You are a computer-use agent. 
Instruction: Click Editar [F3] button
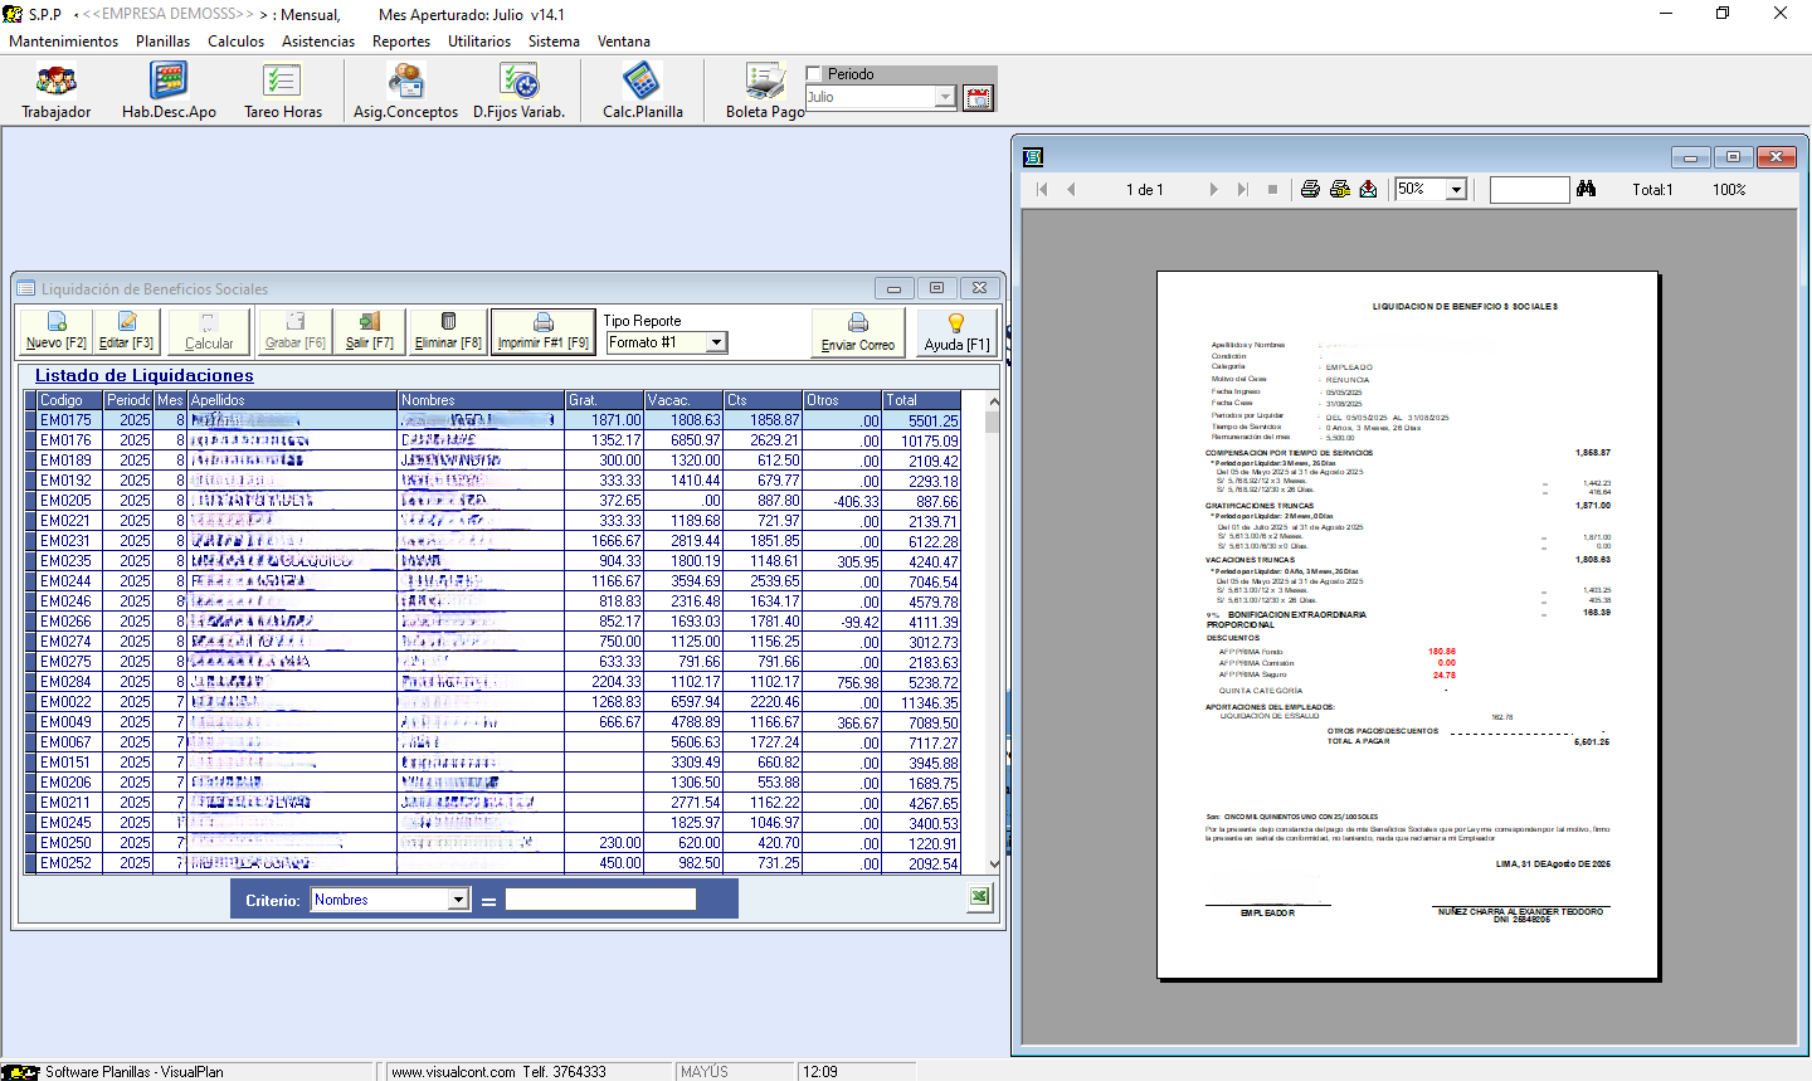(127, 332)
